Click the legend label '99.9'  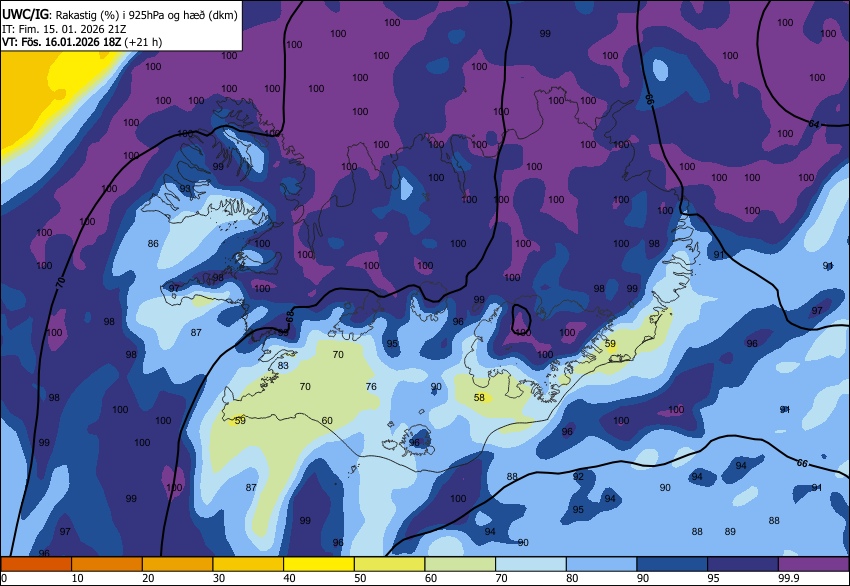(x=789, y=578)
